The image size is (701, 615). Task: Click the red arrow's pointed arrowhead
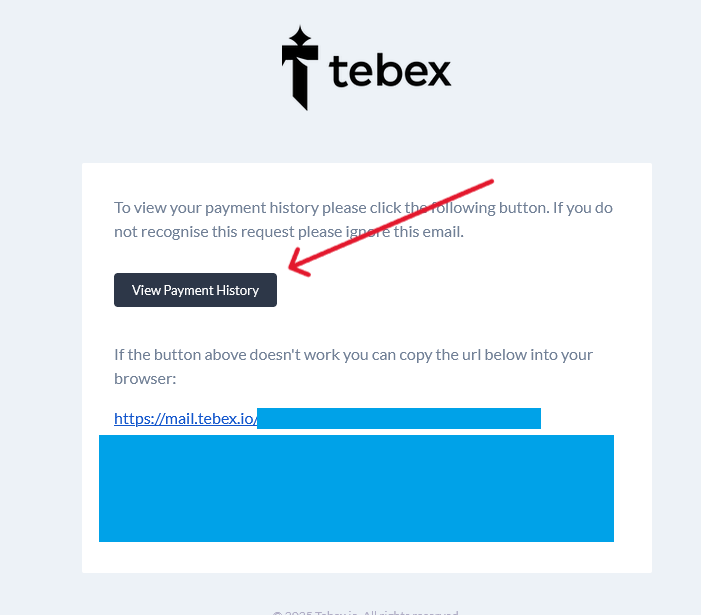coord(293,266)
